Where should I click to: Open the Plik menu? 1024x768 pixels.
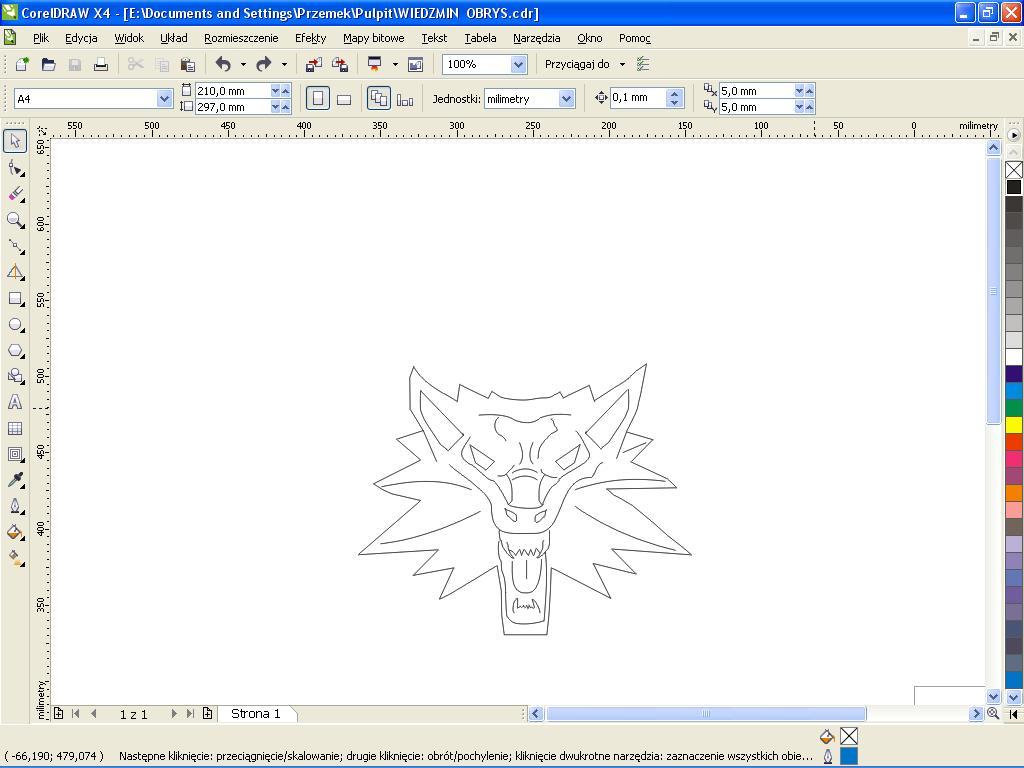pos(40,38)
